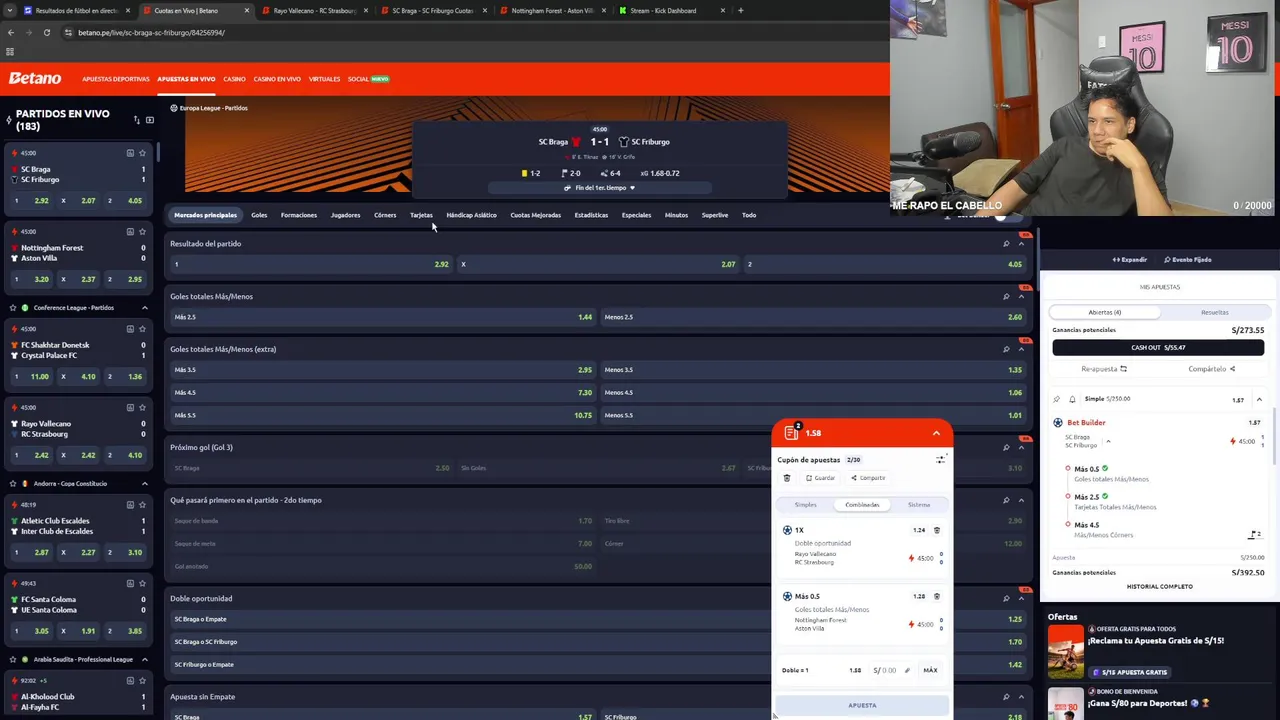Star the Andorra Copa Constitucio section
The width and height of the screenshot is (1280, 720).
click(x=12, y=484)
